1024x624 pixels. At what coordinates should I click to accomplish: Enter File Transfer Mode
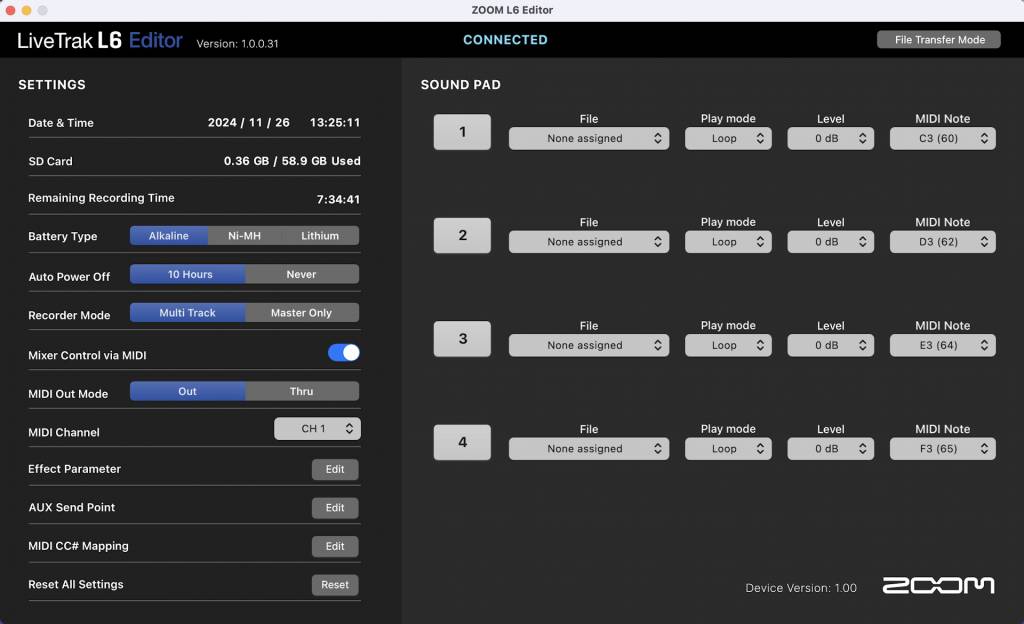938,39
